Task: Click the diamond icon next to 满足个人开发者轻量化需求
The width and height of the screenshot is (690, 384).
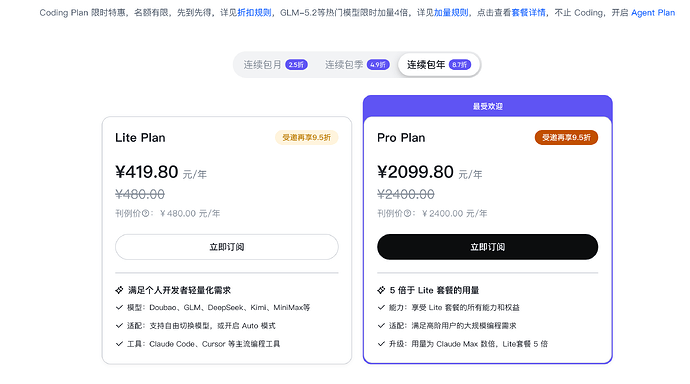Action: 119,290
